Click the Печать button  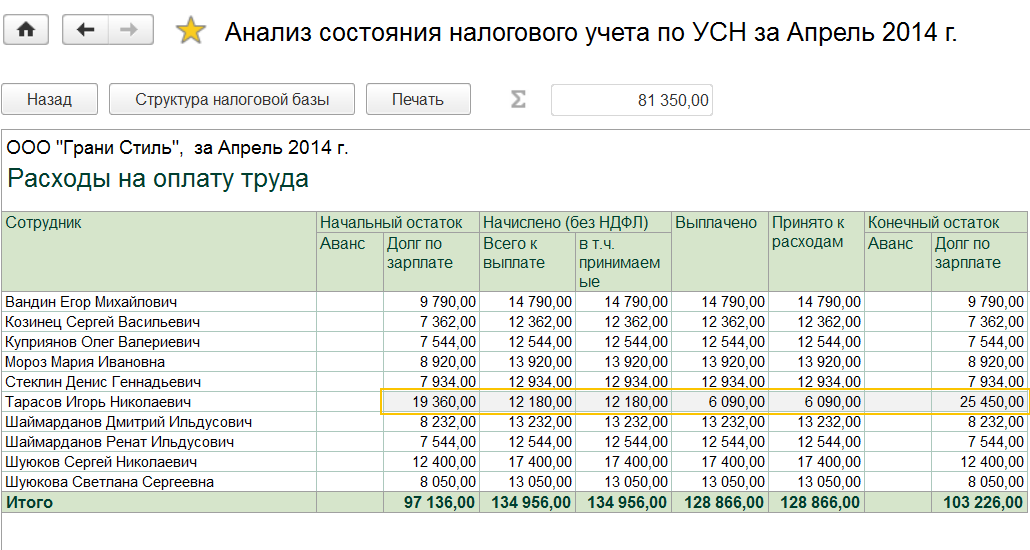pyautogui.click(x=417, y=99)
